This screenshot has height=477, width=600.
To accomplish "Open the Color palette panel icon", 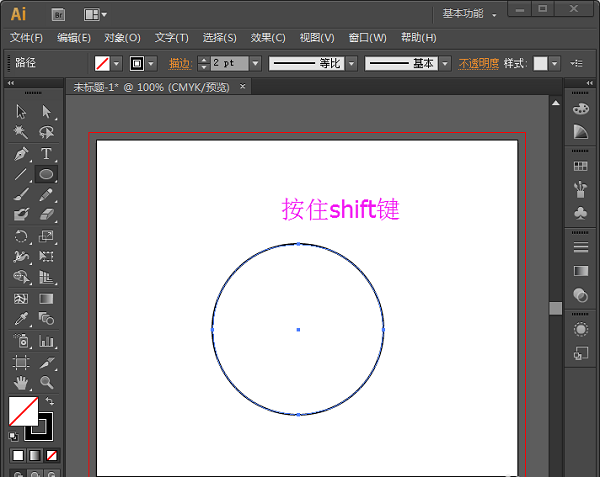I will pyautogui.click(x=581, y=109).
